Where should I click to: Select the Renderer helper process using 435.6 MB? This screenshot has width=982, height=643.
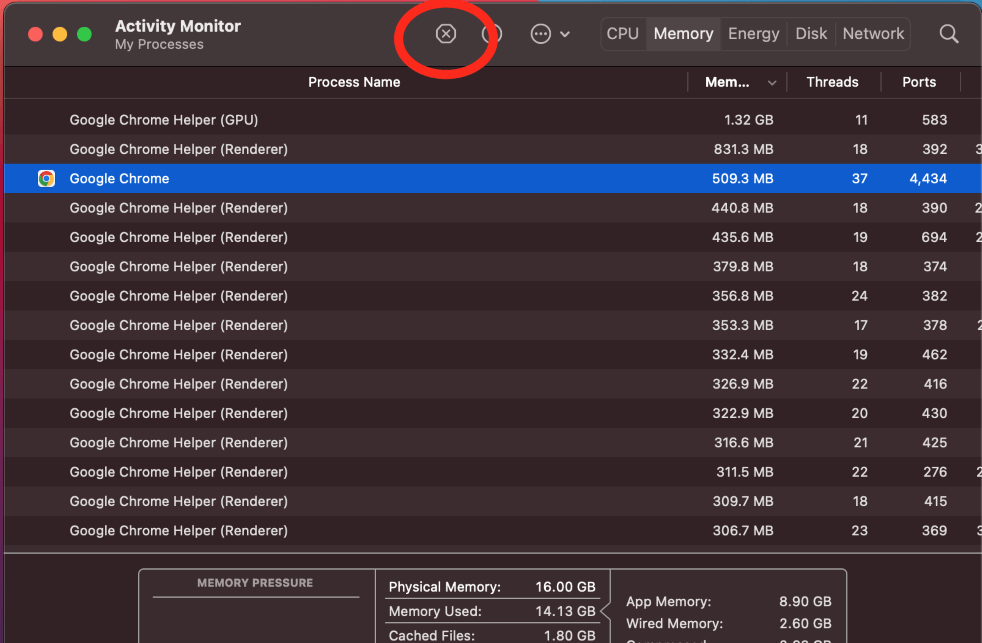178,237
